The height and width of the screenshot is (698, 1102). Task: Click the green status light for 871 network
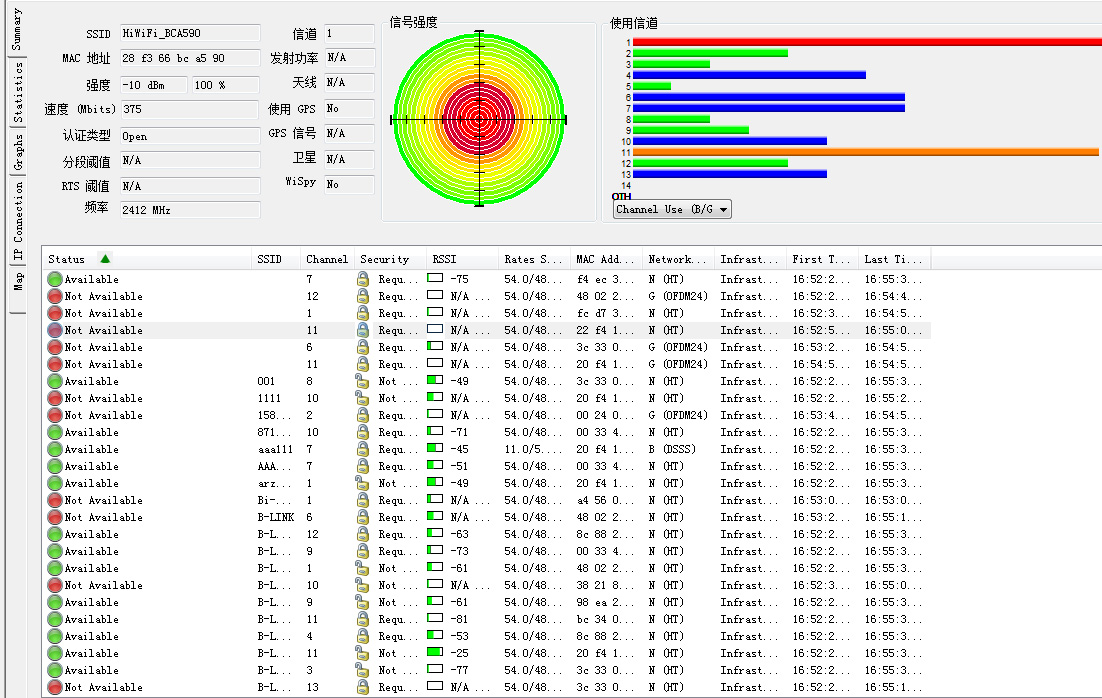[53, 432]
